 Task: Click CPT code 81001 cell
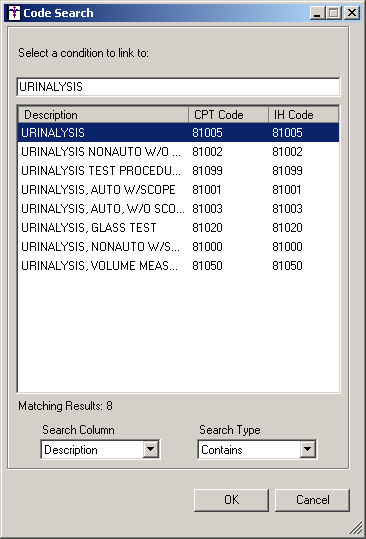pos(207,189)
